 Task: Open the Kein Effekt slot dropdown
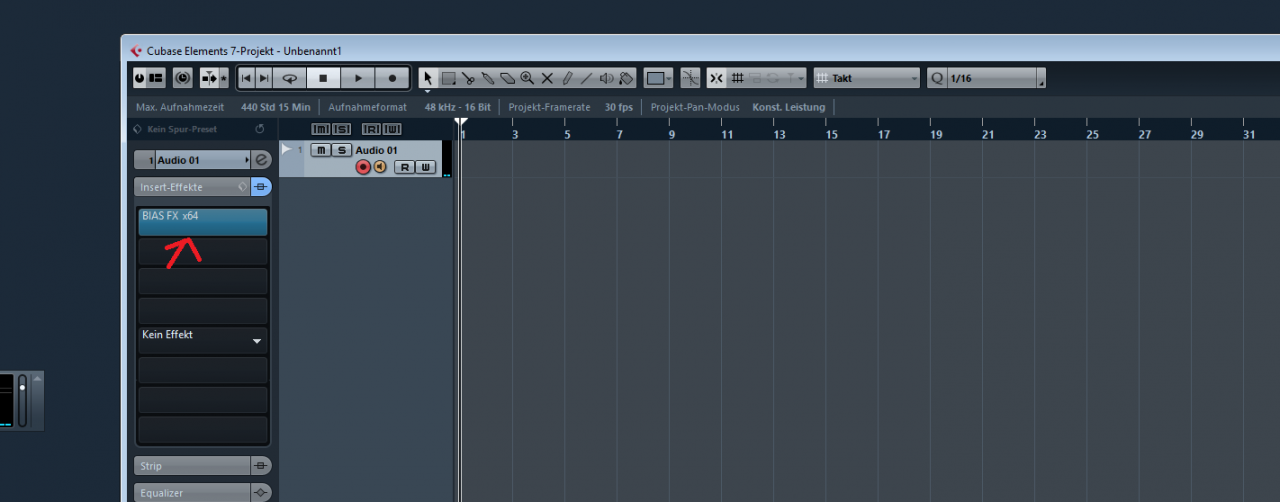click(257, 341)
